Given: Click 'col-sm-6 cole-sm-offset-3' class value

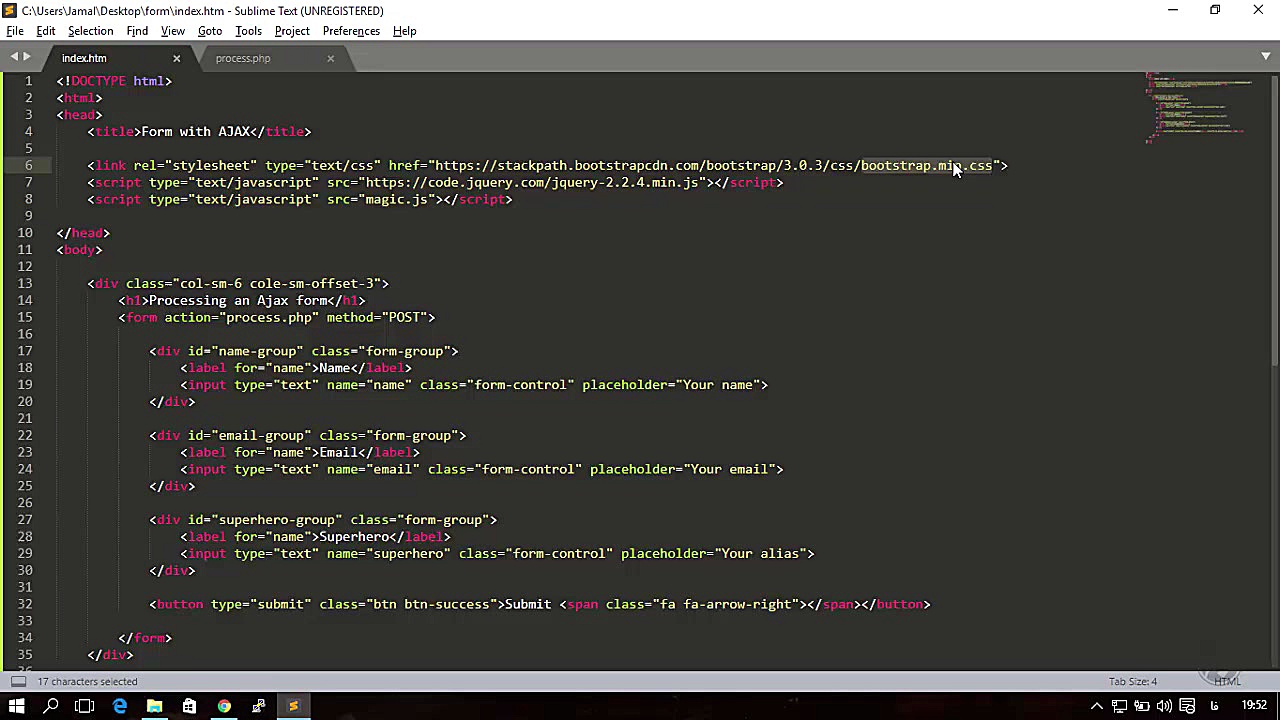Looking at the screenshot, I should pyautogui.click(x=276, y=283).
